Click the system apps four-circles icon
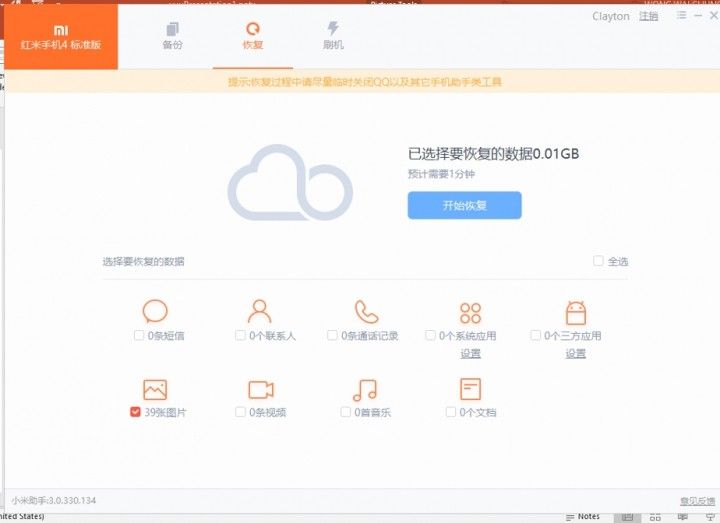Viewport: 720px width, 523px height. (470, 313)
